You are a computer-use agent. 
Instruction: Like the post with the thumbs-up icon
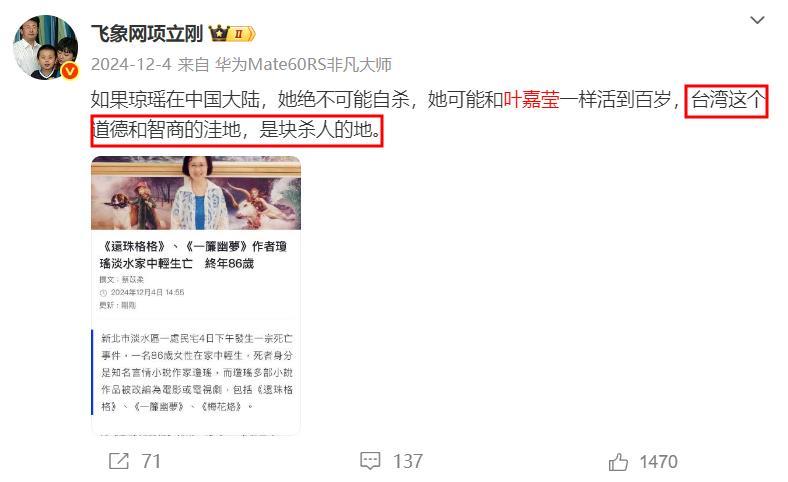click(x=618, y=461)
